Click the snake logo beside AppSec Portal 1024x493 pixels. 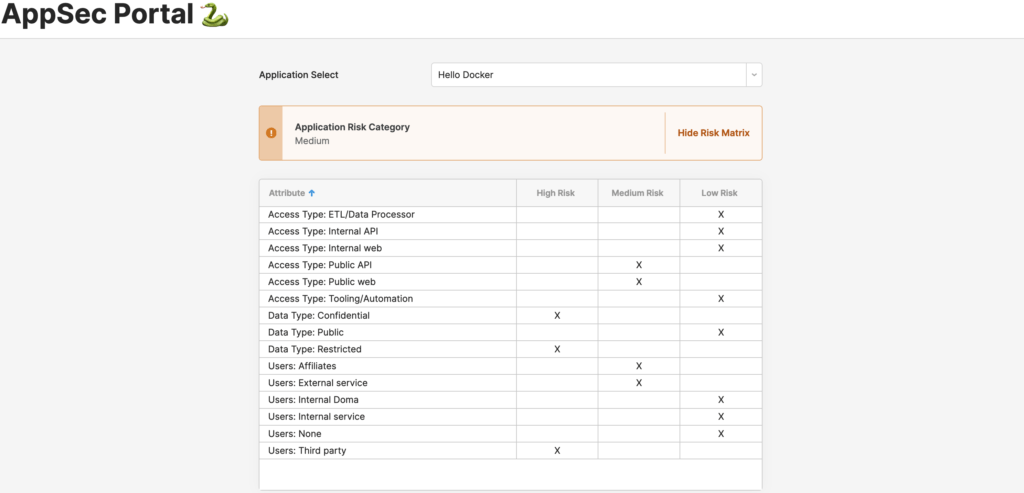(215, 14)
